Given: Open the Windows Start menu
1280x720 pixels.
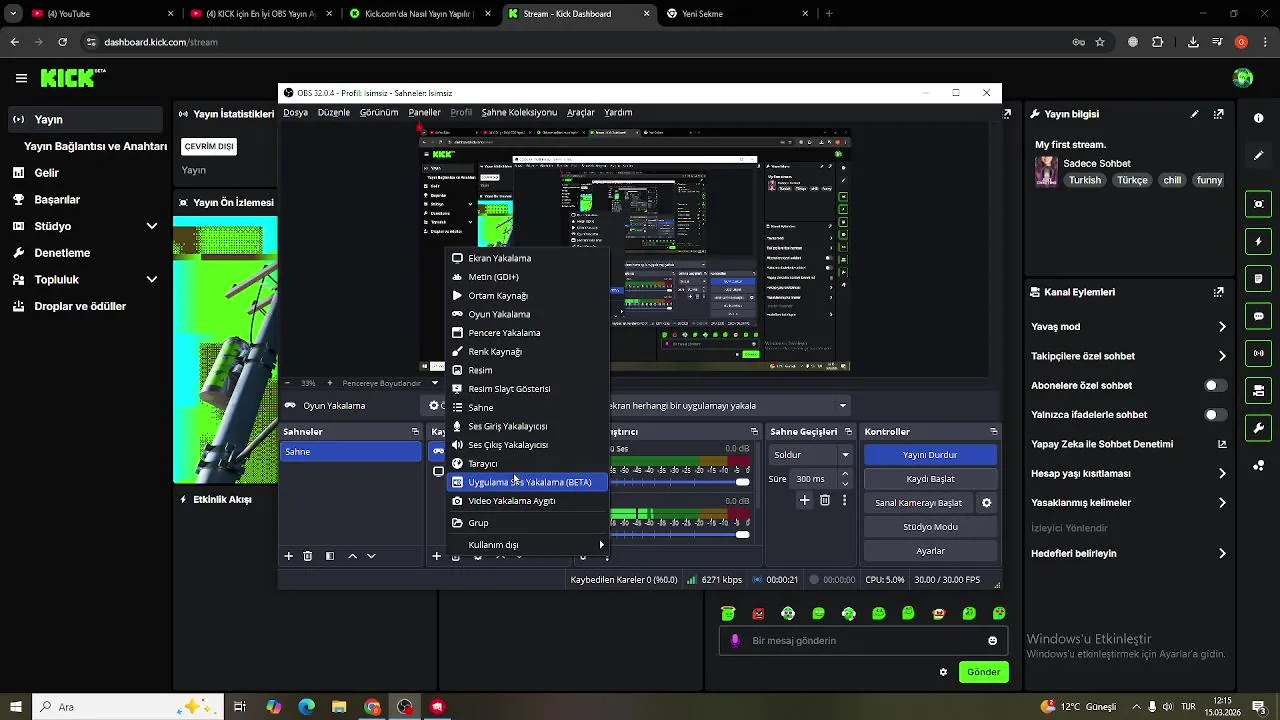Looking at the screenshot, I should tap(15, 707).
